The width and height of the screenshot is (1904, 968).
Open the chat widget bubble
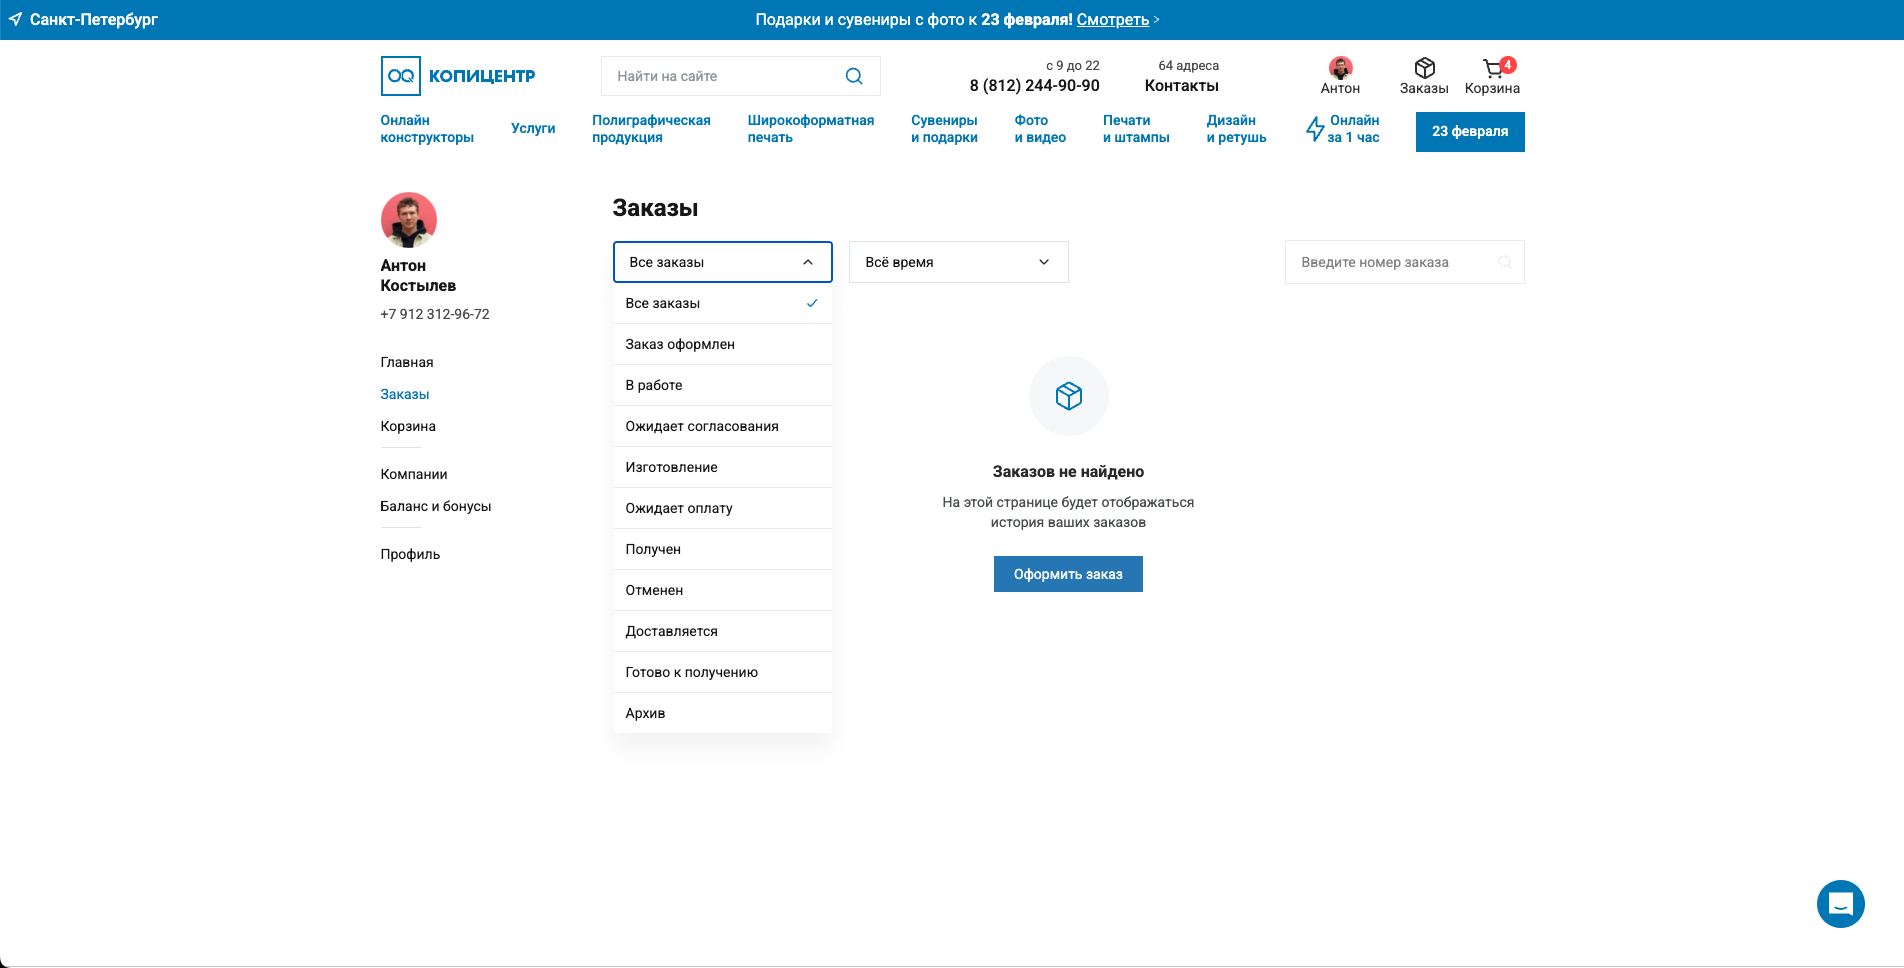[1840, 904]
